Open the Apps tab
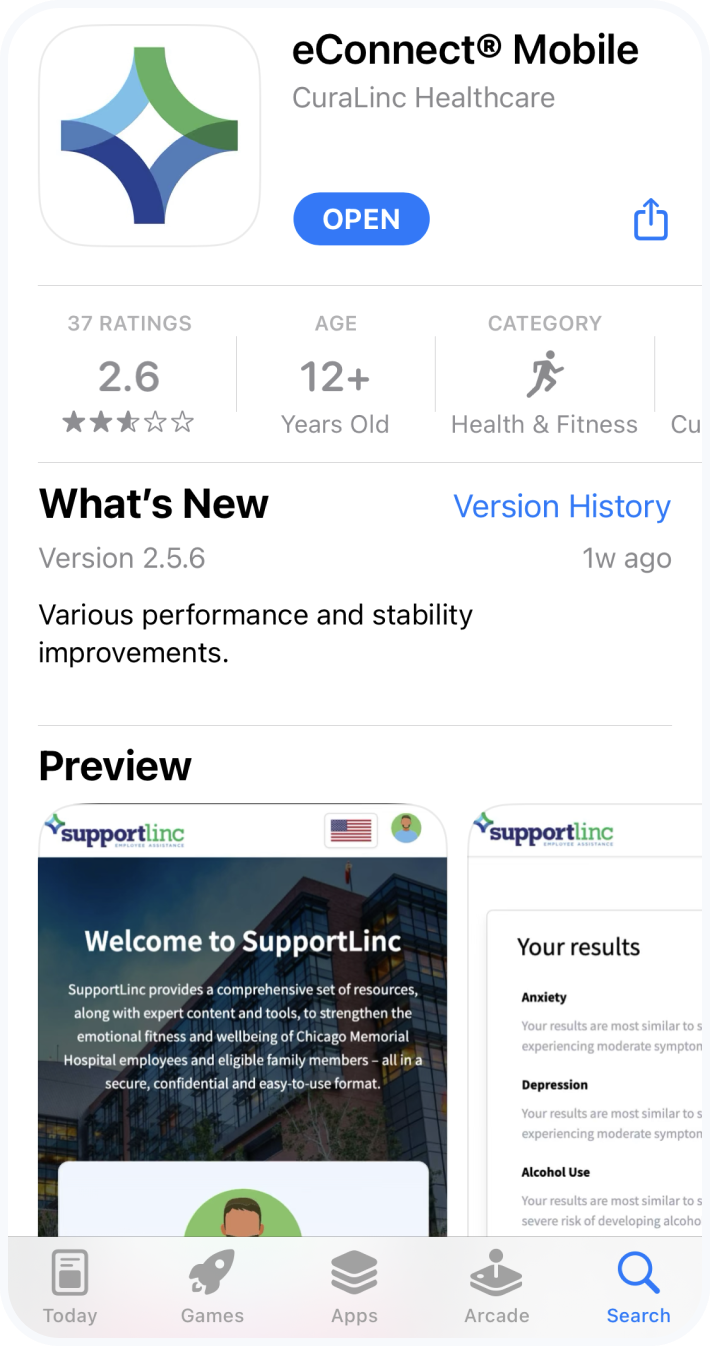Image resolution: width=710 pixels, height=1346 pixels. [x=354, y=1286]
